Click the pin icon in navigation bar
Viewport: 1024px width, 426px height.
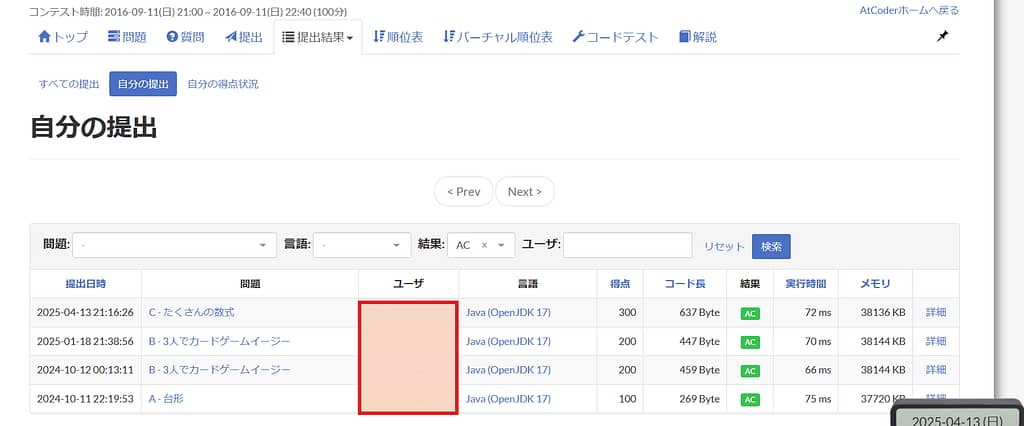(942, 37)
